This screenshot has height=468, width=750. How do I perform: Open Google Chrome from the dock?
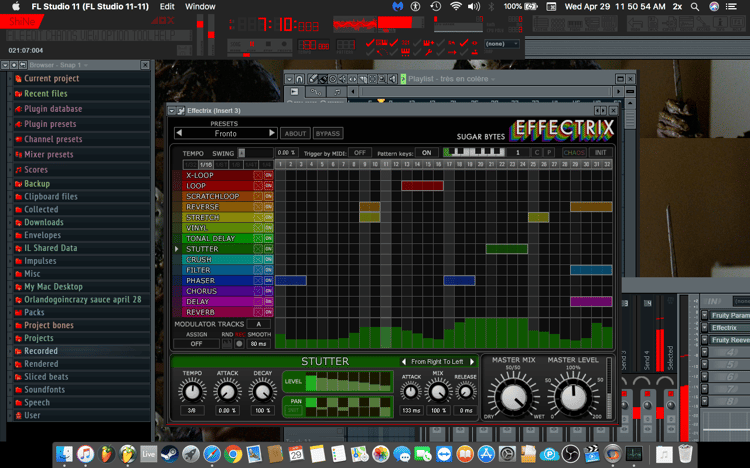232,454
